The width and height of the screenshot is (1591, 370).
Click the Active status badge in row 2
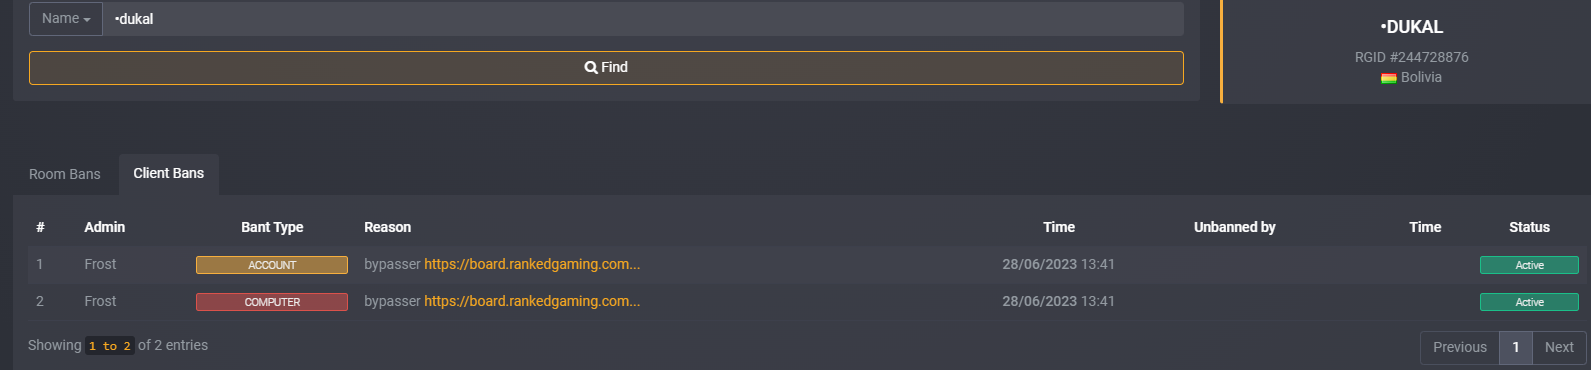(1529, 302)
